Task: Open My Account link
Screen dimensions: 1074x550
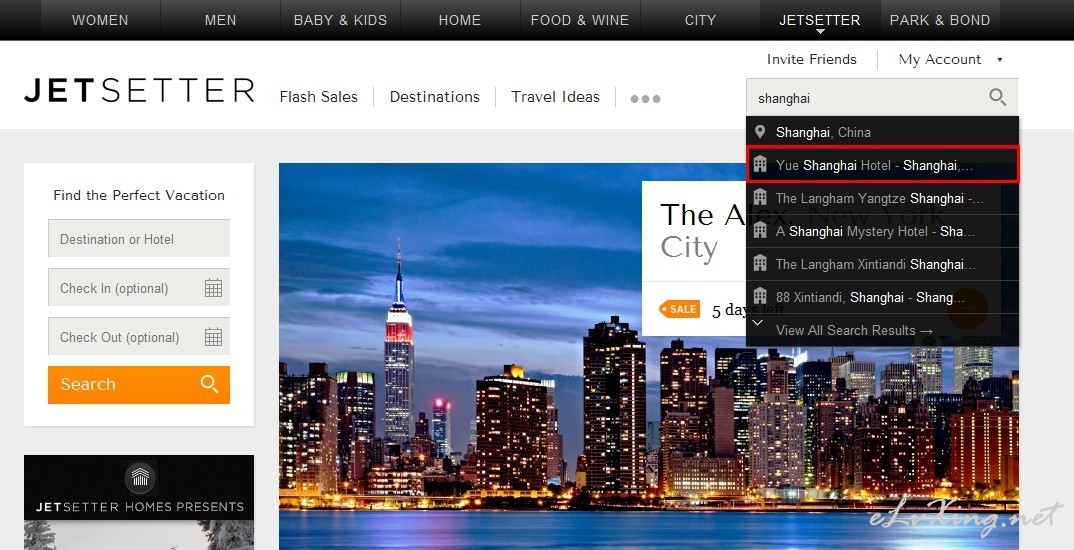Action: (x=940, y=60)
